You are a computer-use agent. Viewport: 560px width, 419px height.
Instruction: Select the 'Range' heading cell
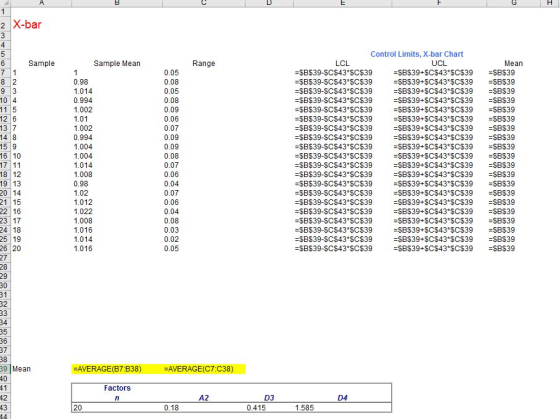(x=204, y=63)
